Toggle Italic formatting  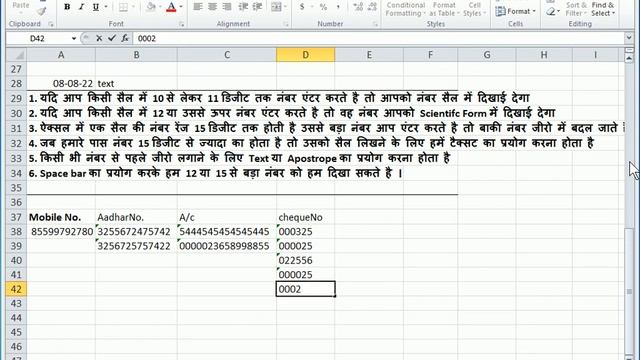click(x=81, y=7)
